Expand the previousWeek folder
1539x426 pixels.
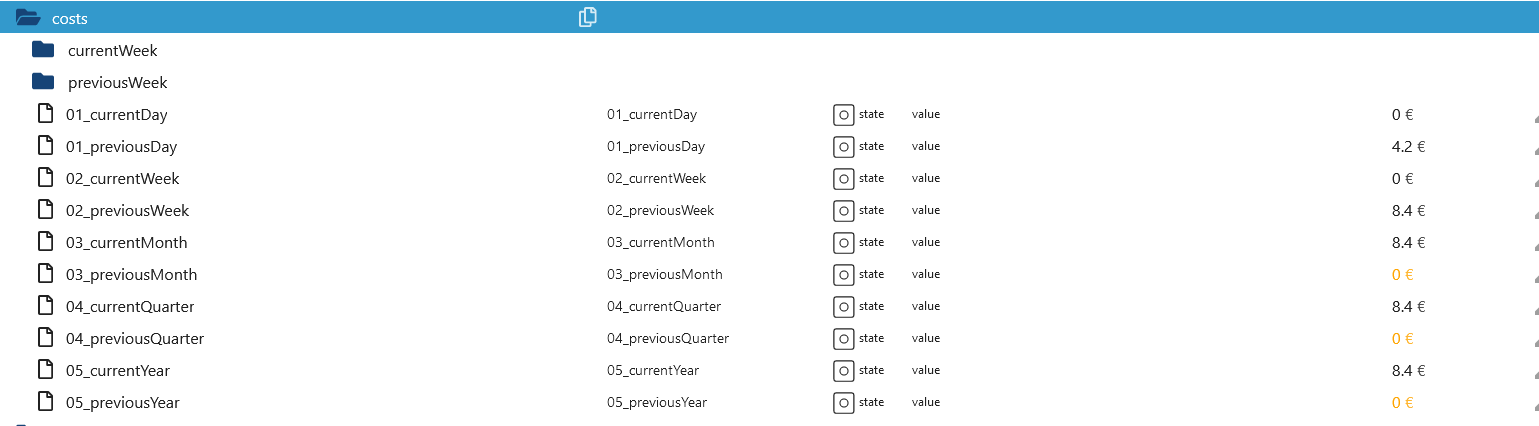click(43, 82)
